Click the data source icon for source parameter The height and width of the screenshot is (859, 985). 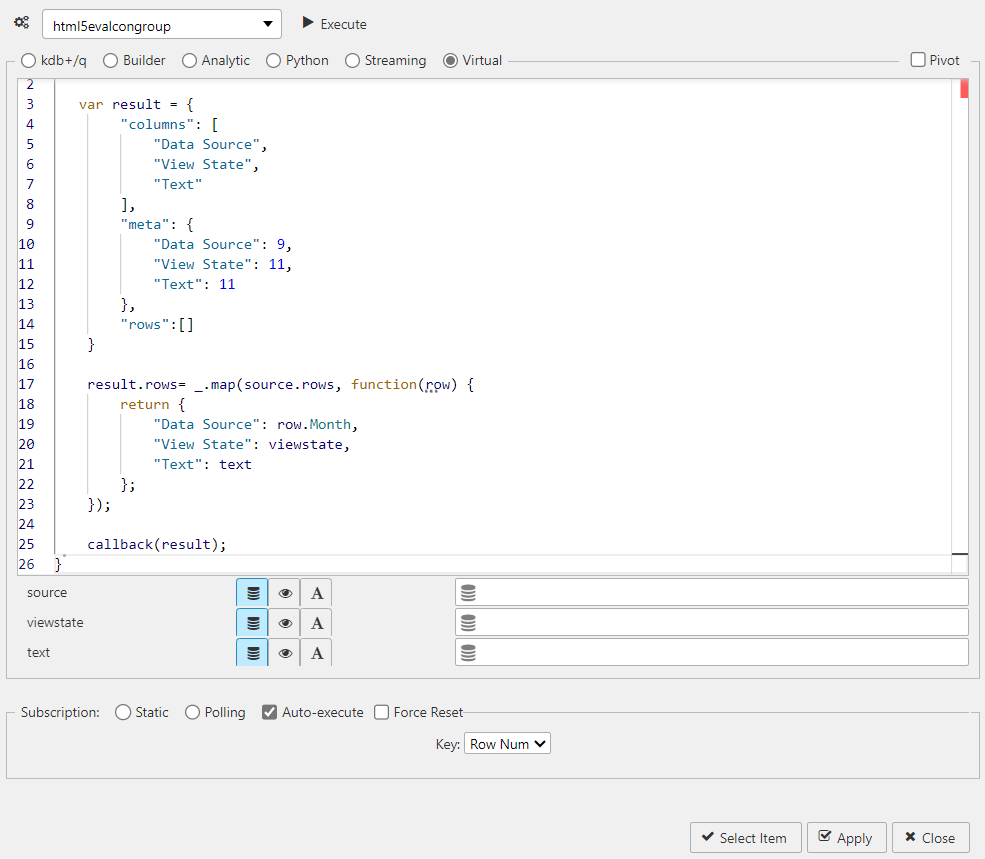coord(251,592)
